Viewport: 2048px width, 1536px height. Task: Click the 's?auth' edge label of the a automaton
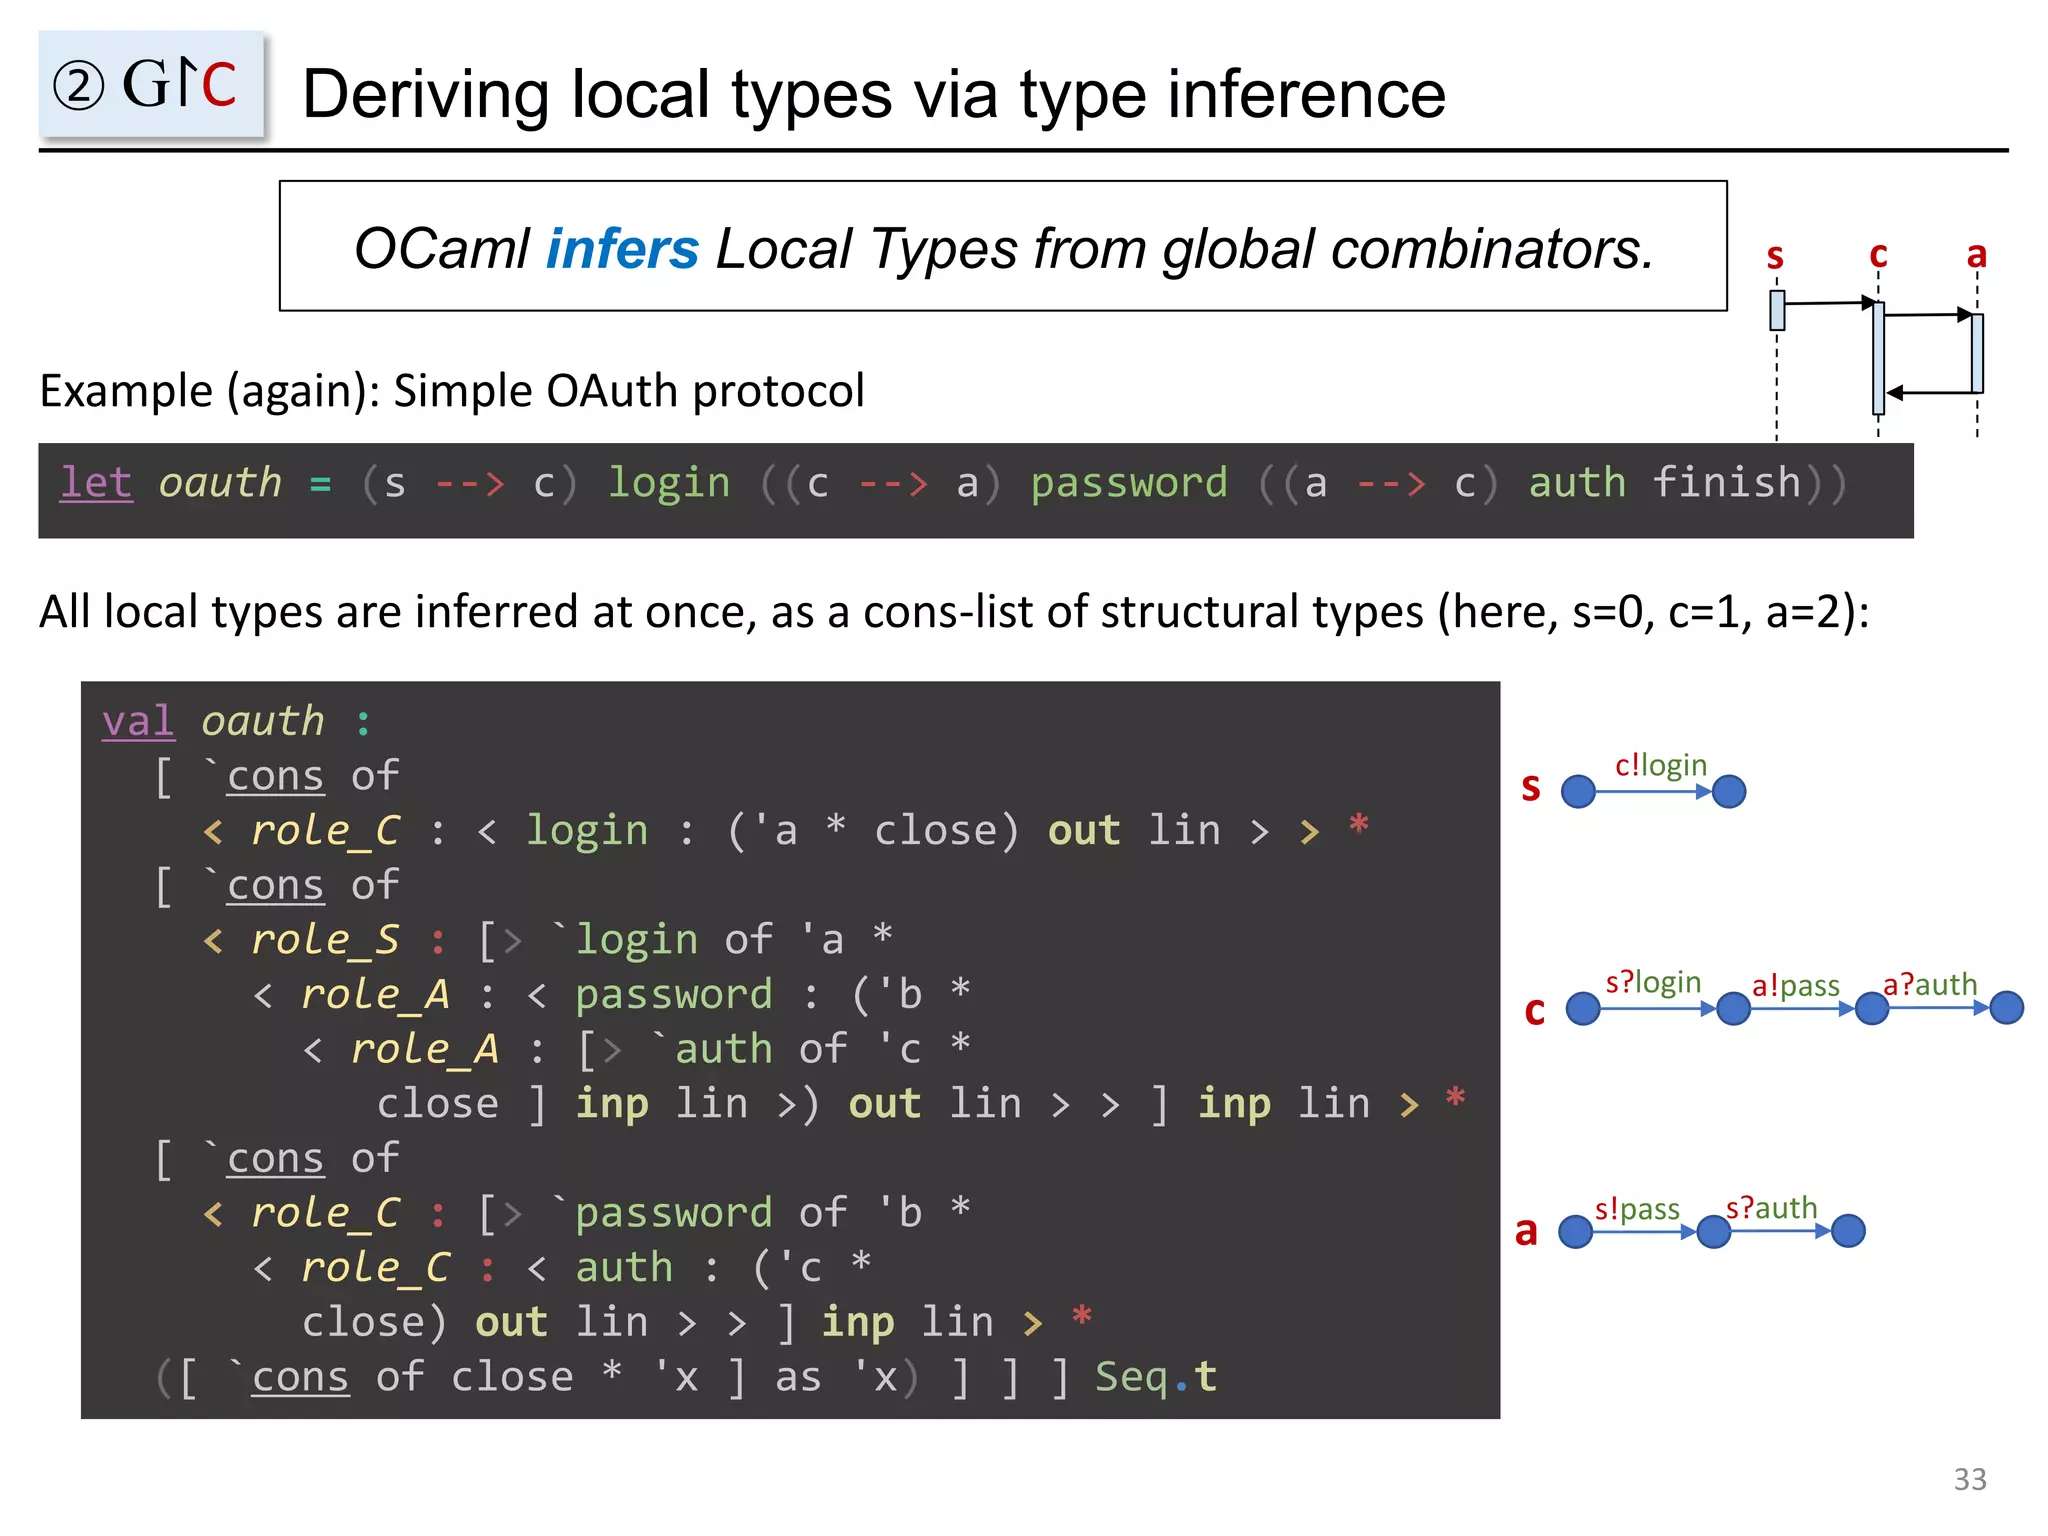(x=1771, y=1207)
